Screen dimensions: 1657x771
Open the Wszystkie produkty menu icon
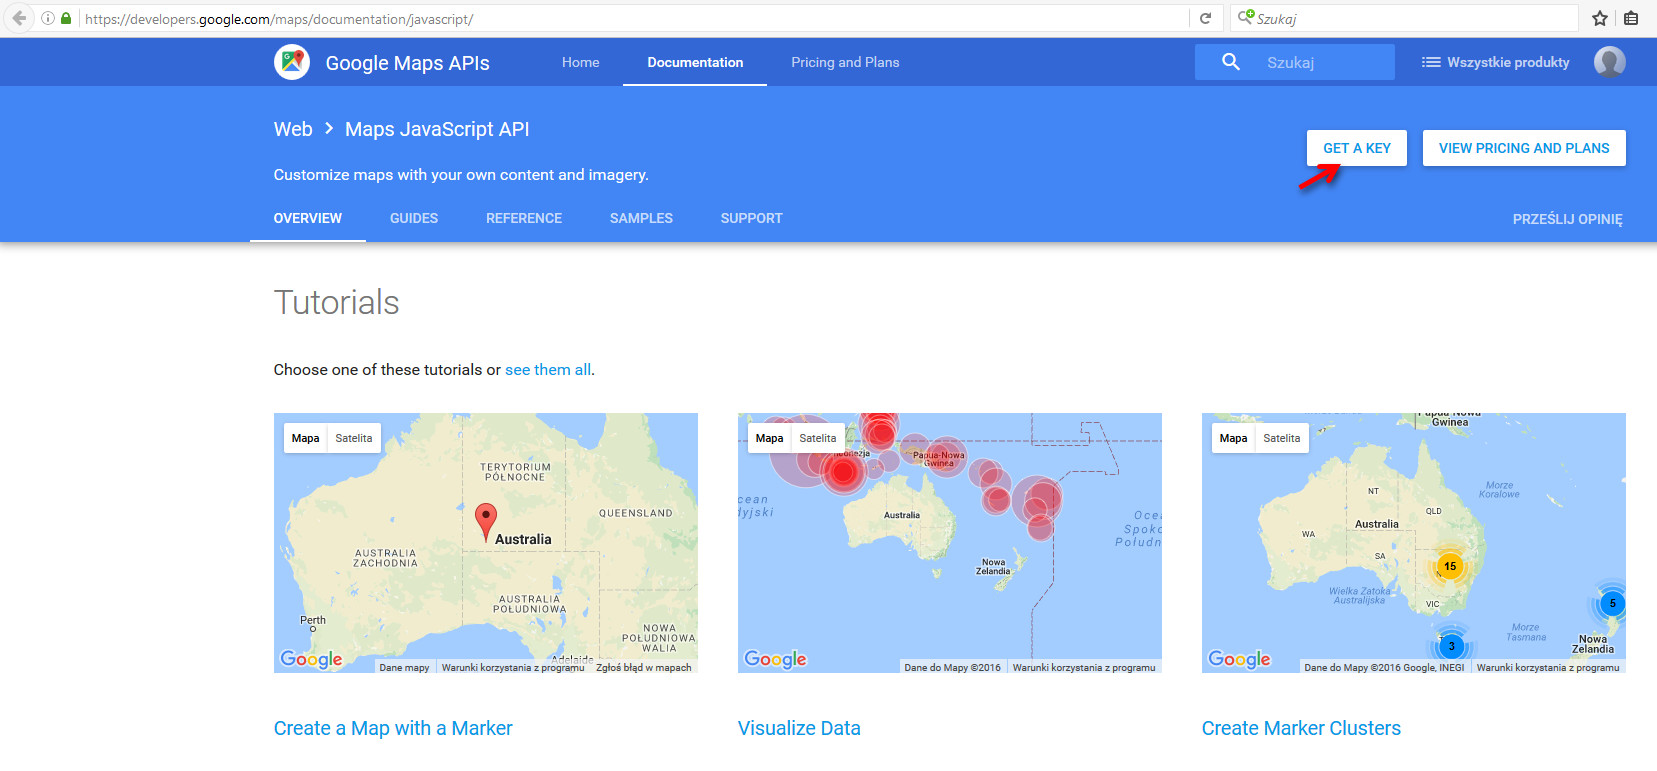[x=1431, y=62]
